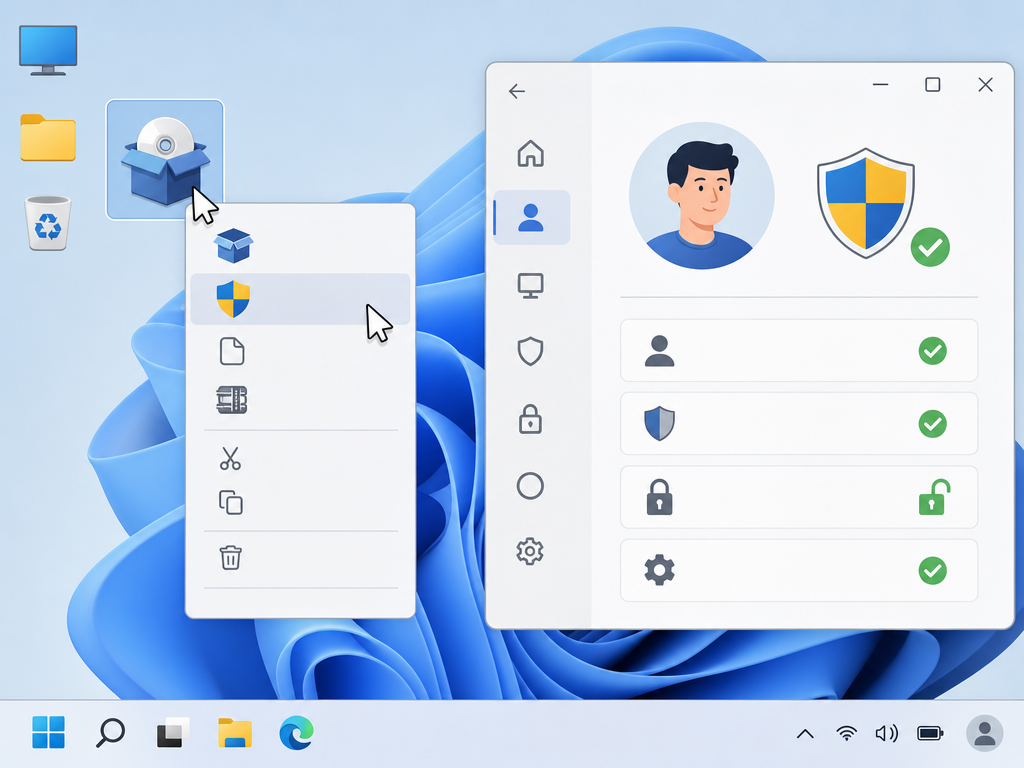The image size is (1024, 768).
Task: Check the battery status icon in tray
Action: (930, 733)
